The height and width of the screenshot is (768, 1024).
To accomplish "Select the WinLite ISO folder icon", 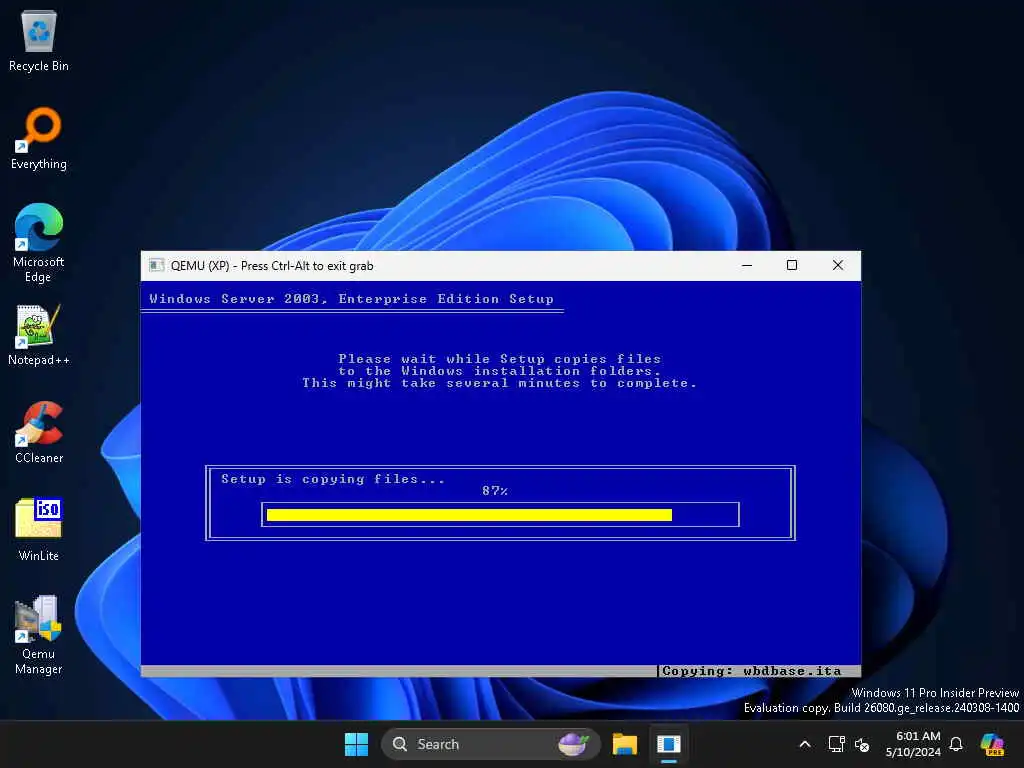I will pos(39,530).
